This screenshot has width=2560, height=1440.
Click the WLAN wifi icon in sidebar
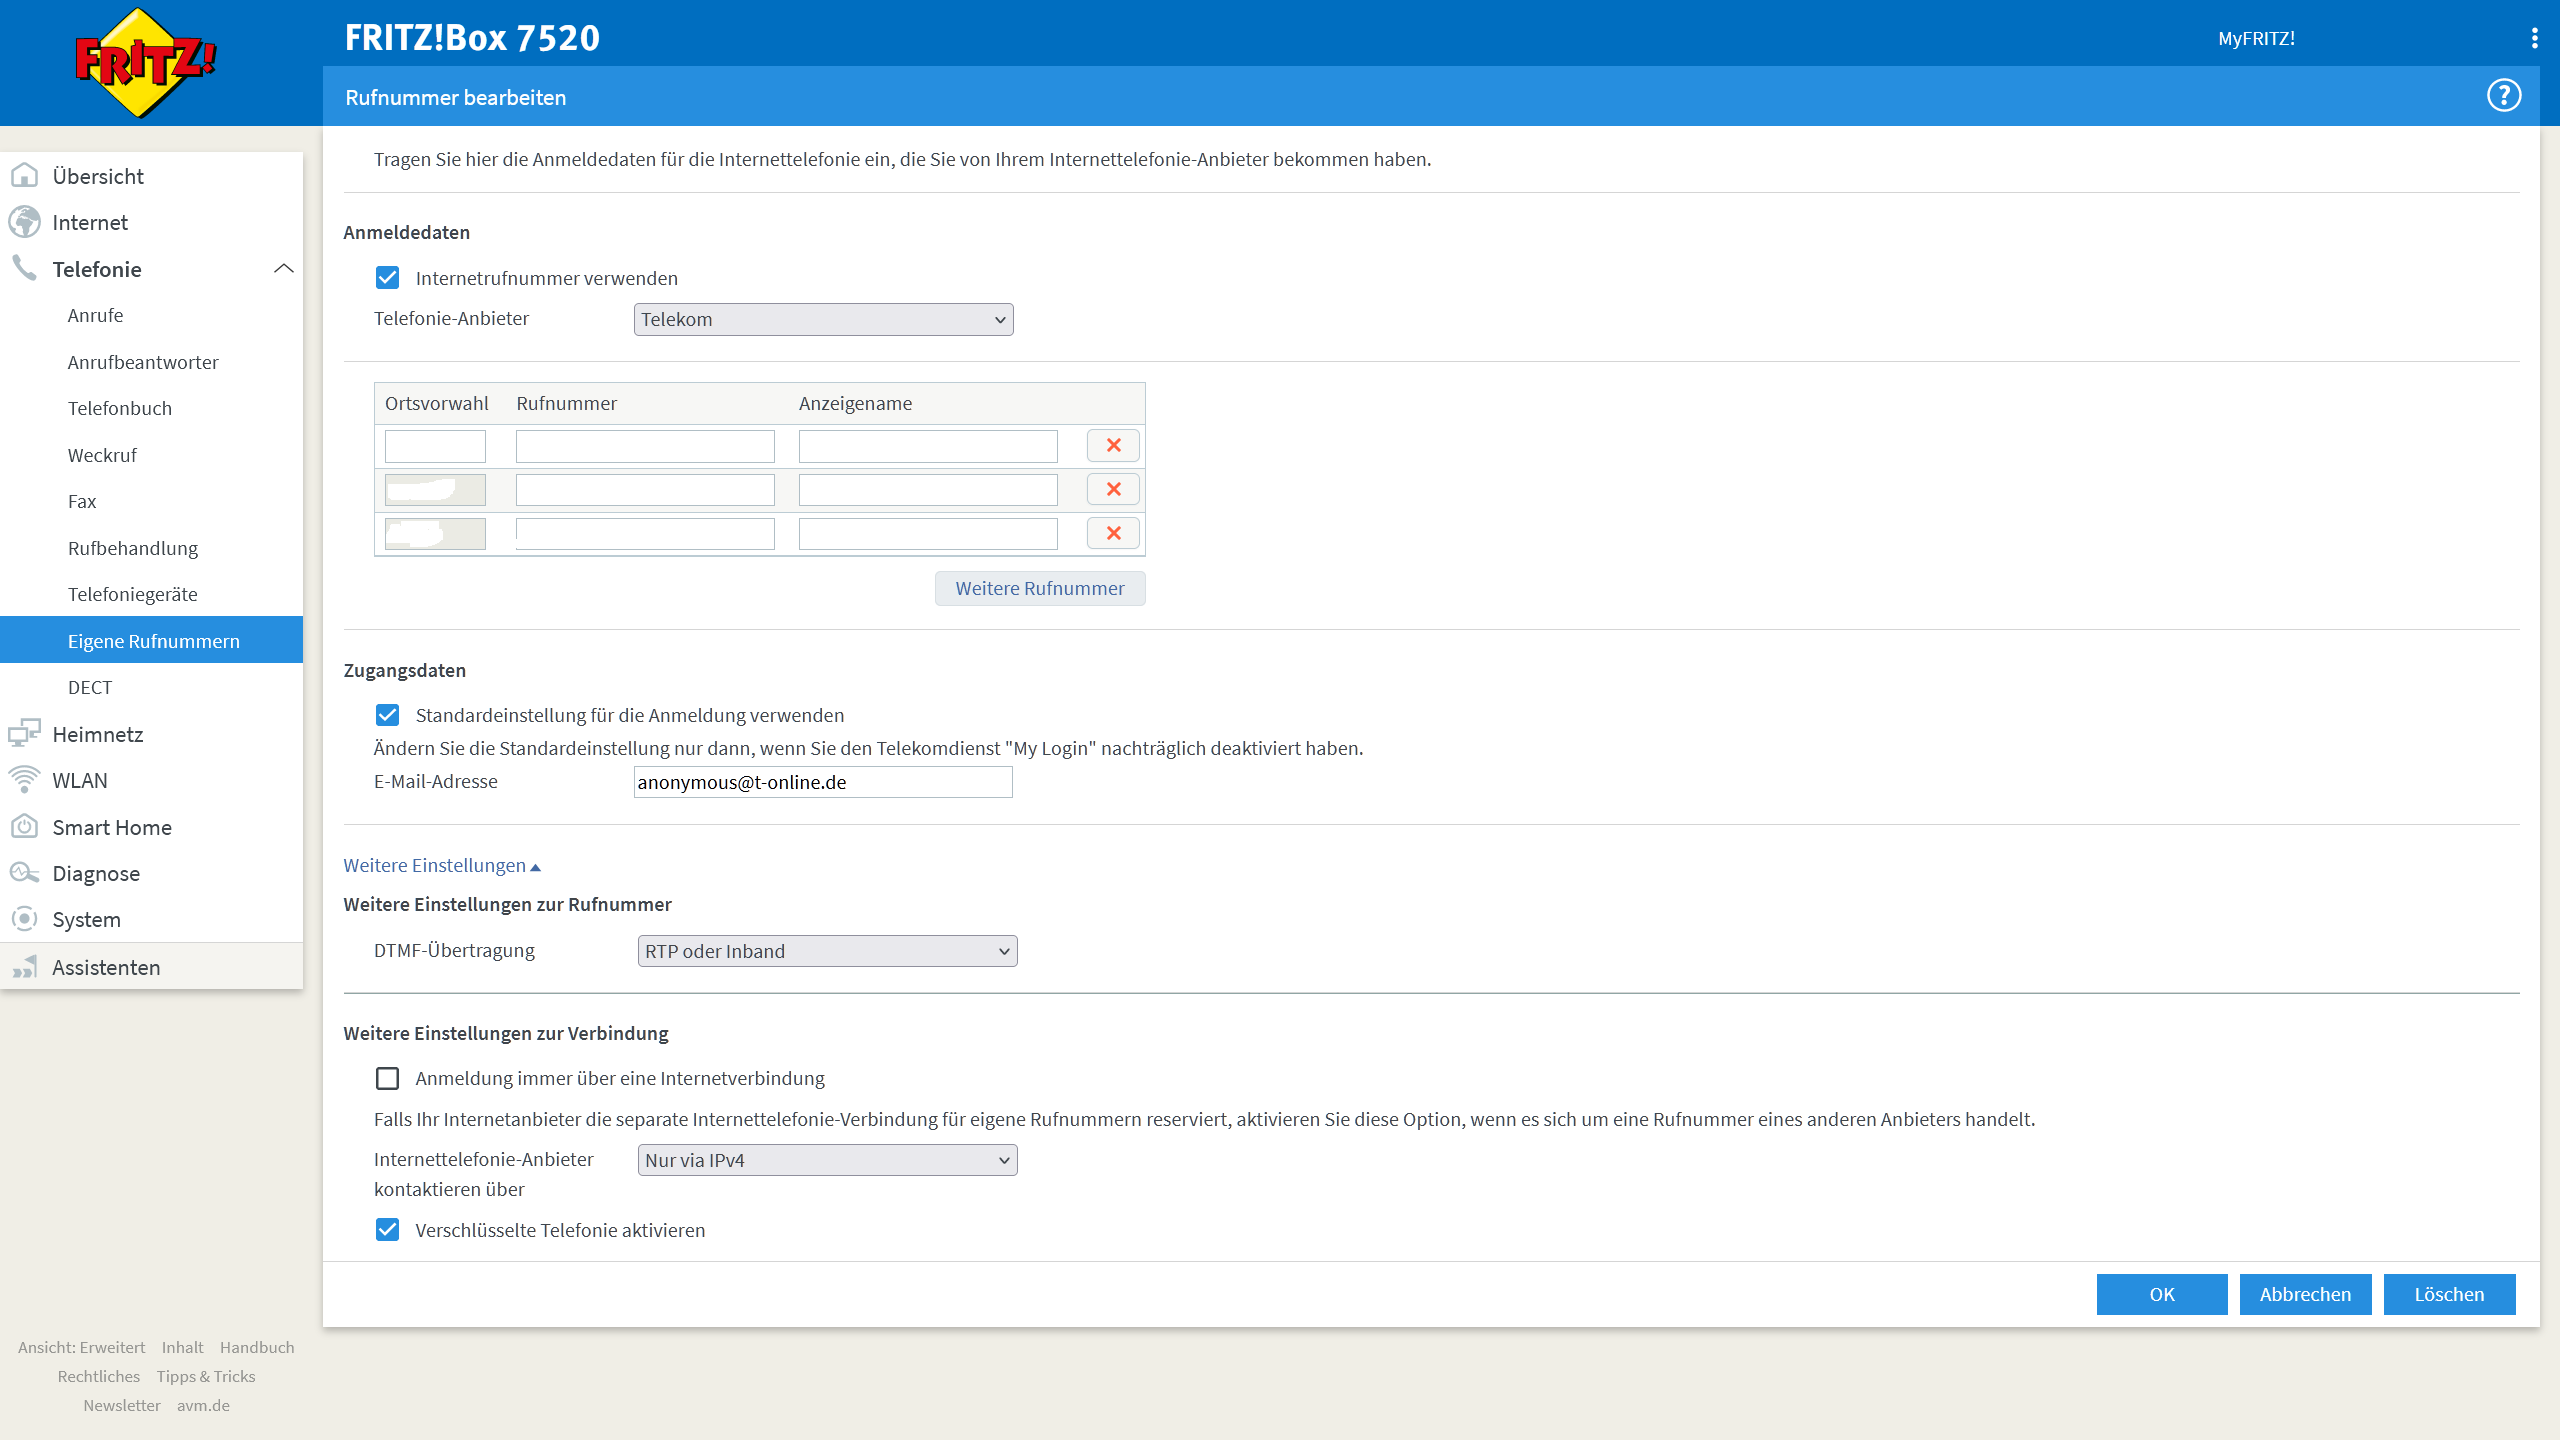click(24, 780)
